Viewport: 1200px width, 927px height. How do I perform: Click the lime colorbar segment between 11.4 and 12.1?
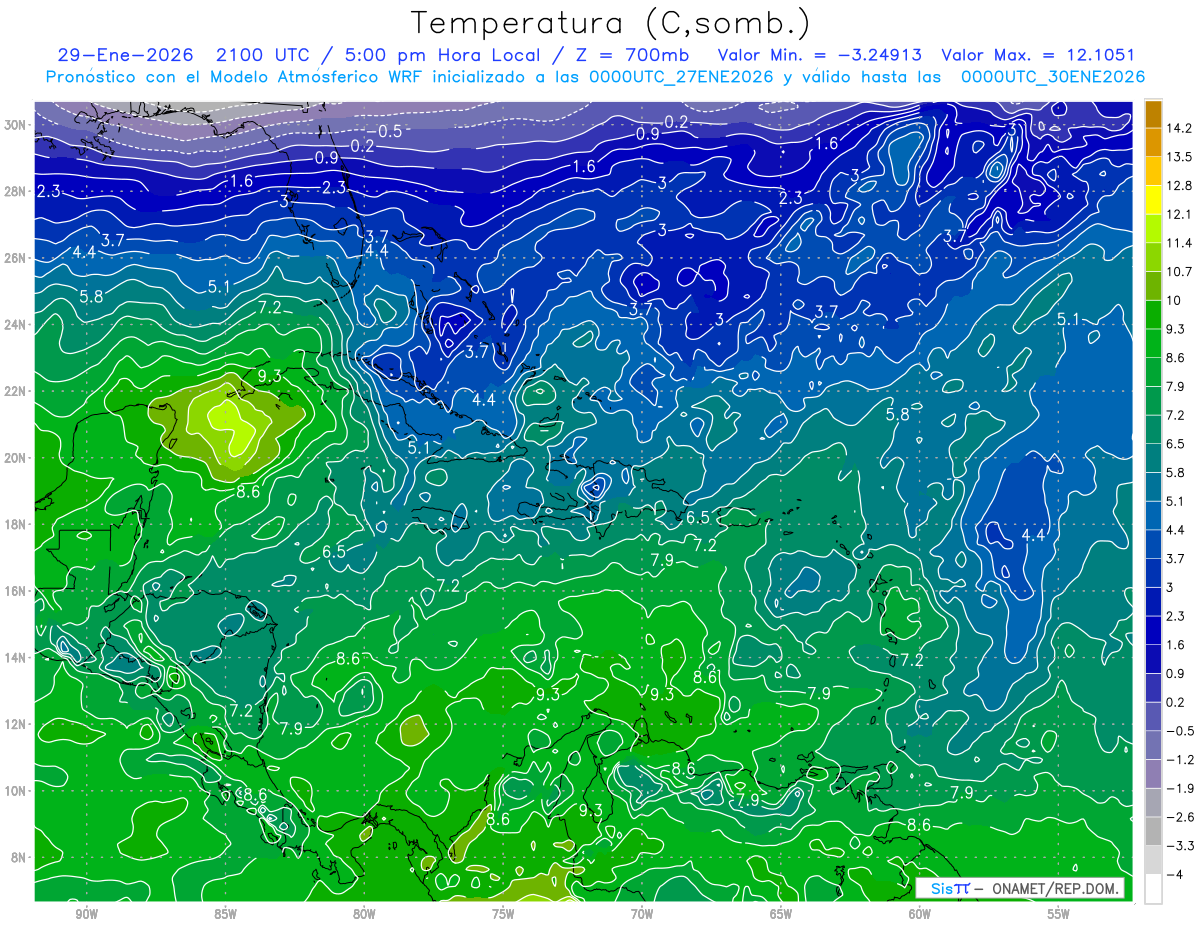(1153, 229)
